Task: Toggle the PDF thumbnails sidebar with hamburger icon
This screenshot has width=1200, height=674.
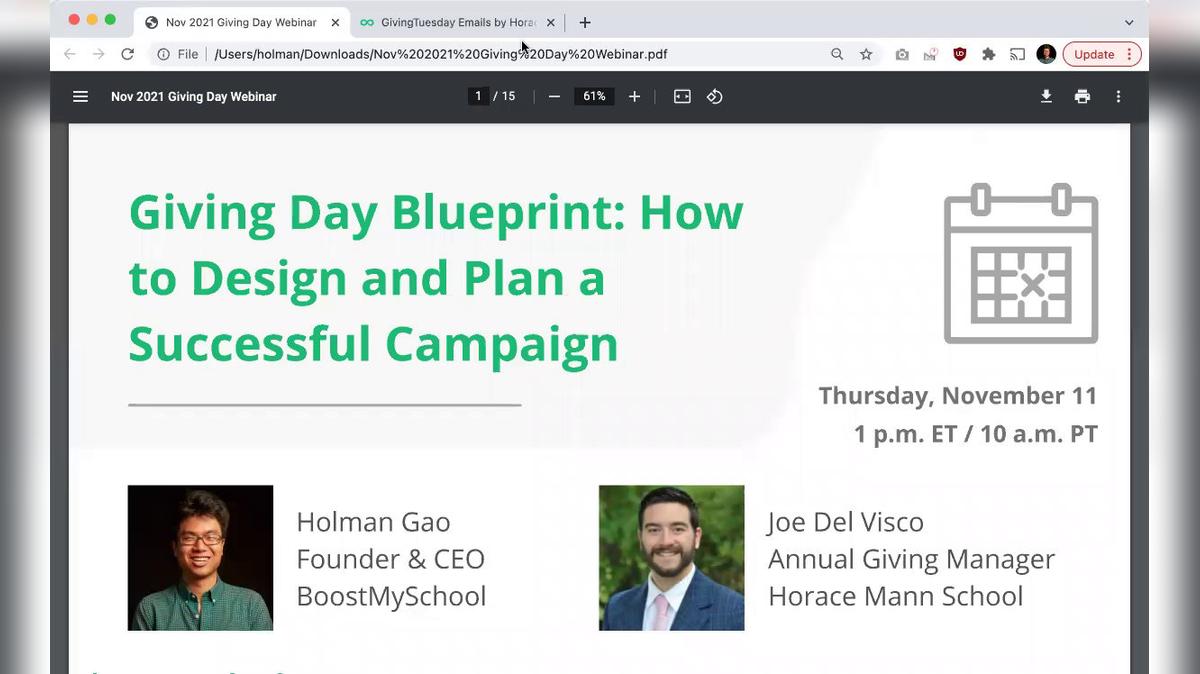Action: pos(80,96)
